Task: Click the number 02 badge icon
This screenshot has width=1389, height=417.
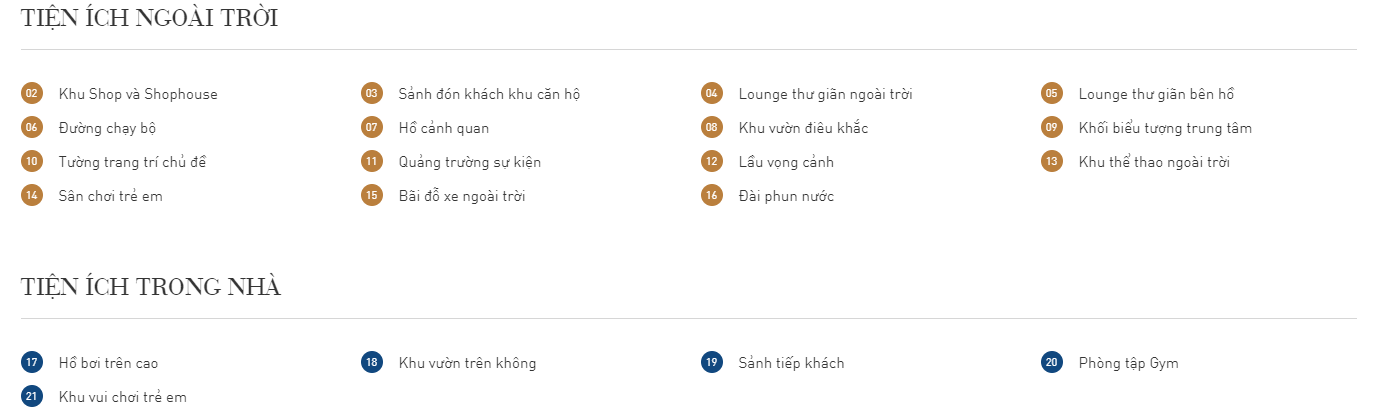Action: coord(32,94)
